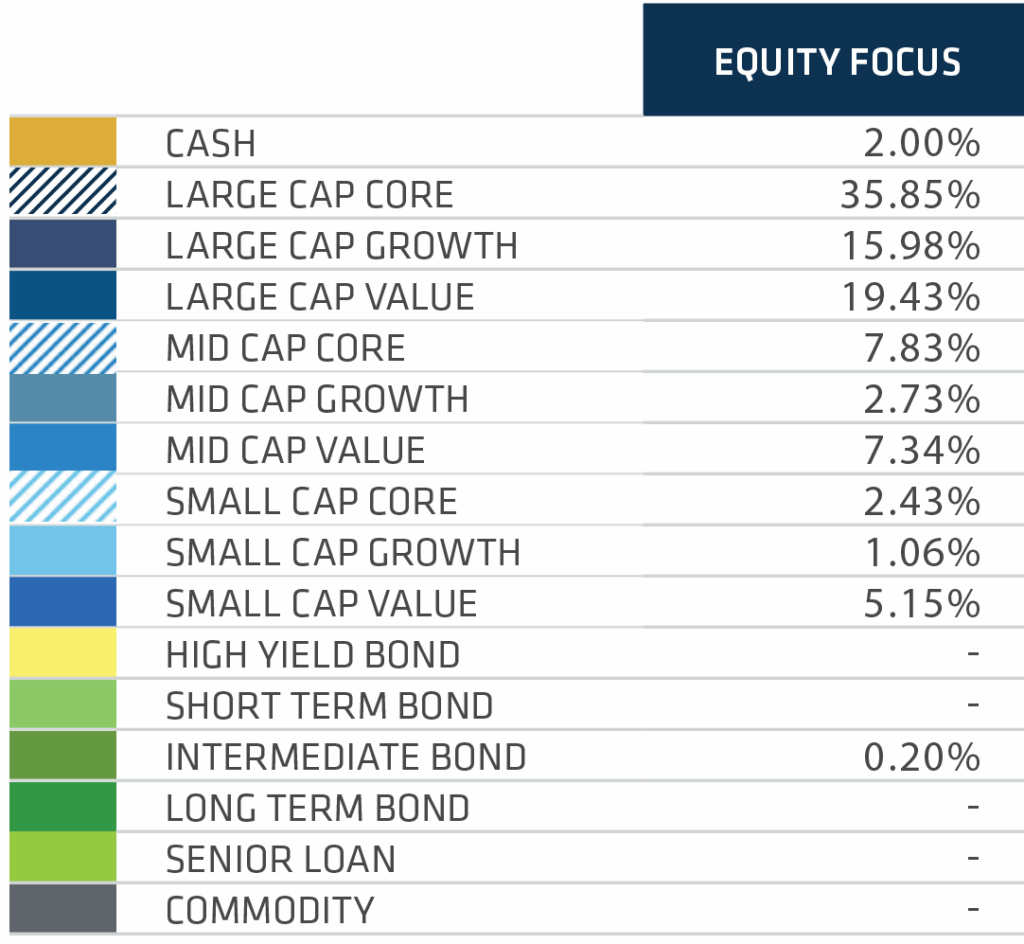Select the LARGE CAP VALUE label
The image size is (1024, 944).
click(x=320, y=297)
